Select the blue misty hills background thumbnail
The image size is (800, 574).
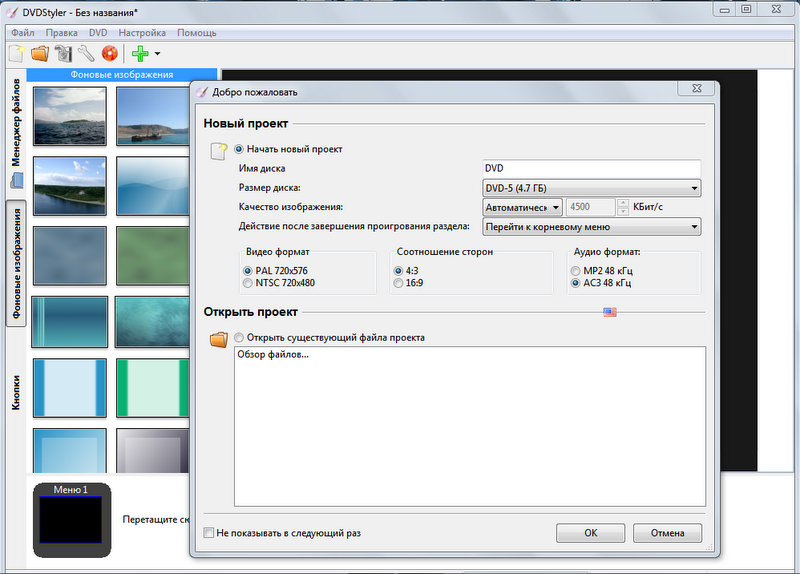tap(153, 186)
